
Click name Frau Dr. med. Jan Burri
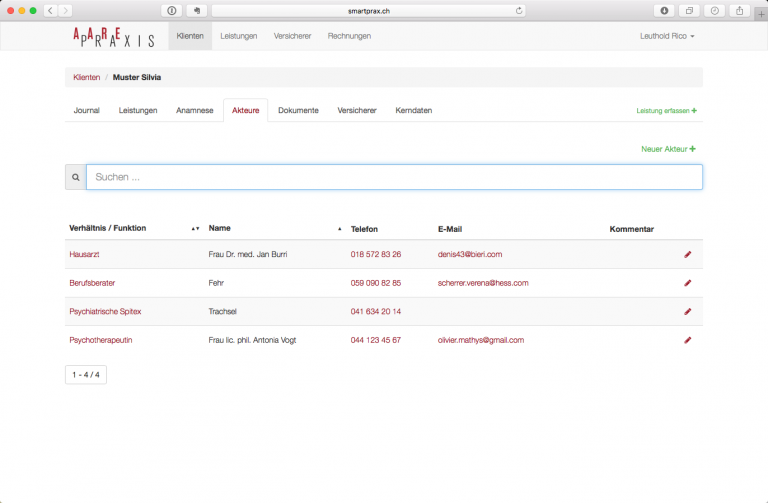click(x=248, y=254)
